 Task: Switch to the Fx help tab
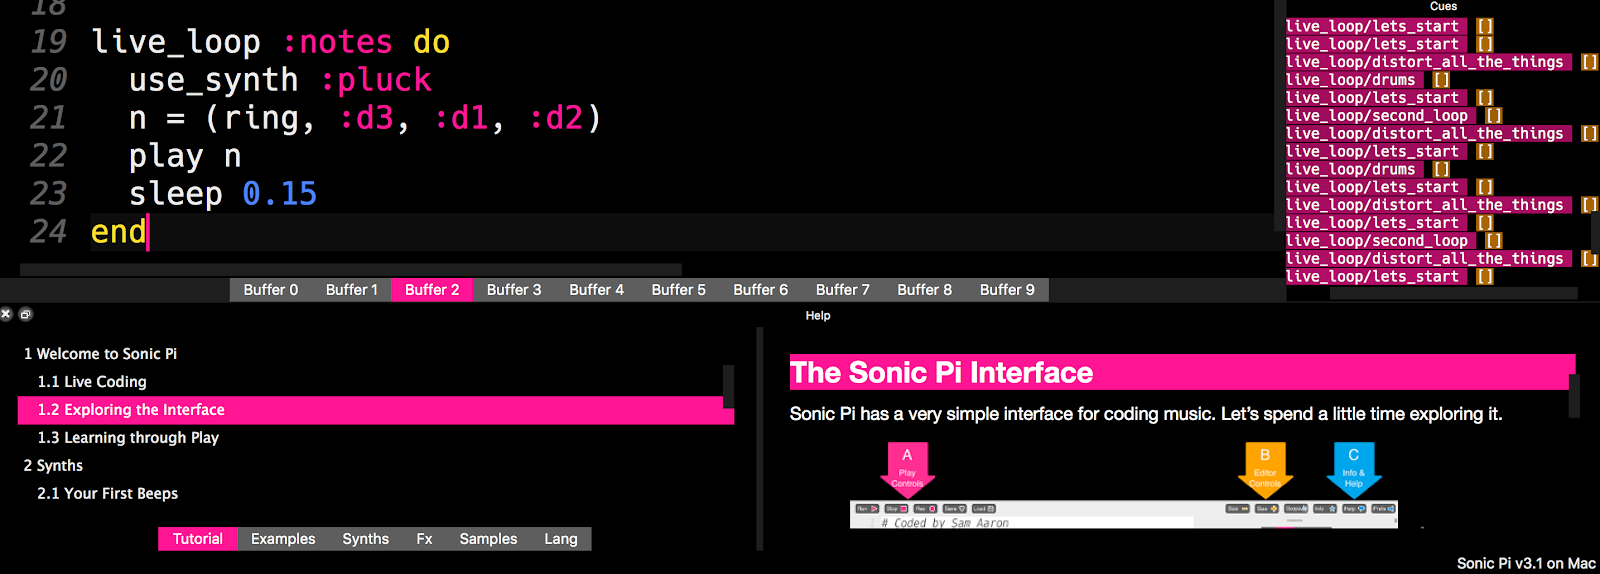click(425, 539)
